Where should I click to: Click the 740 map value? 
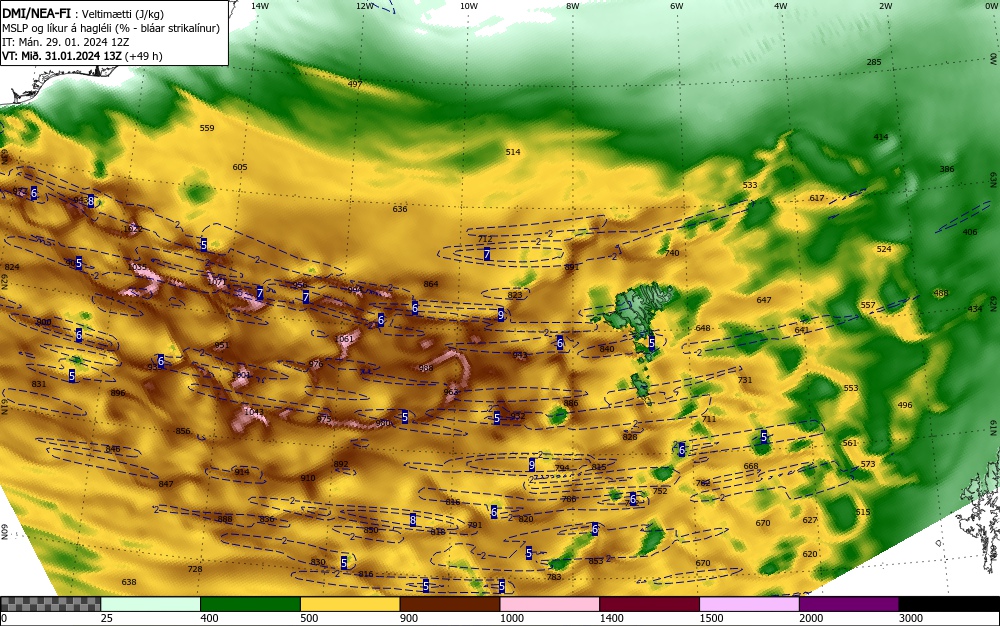tap(672, 253)
